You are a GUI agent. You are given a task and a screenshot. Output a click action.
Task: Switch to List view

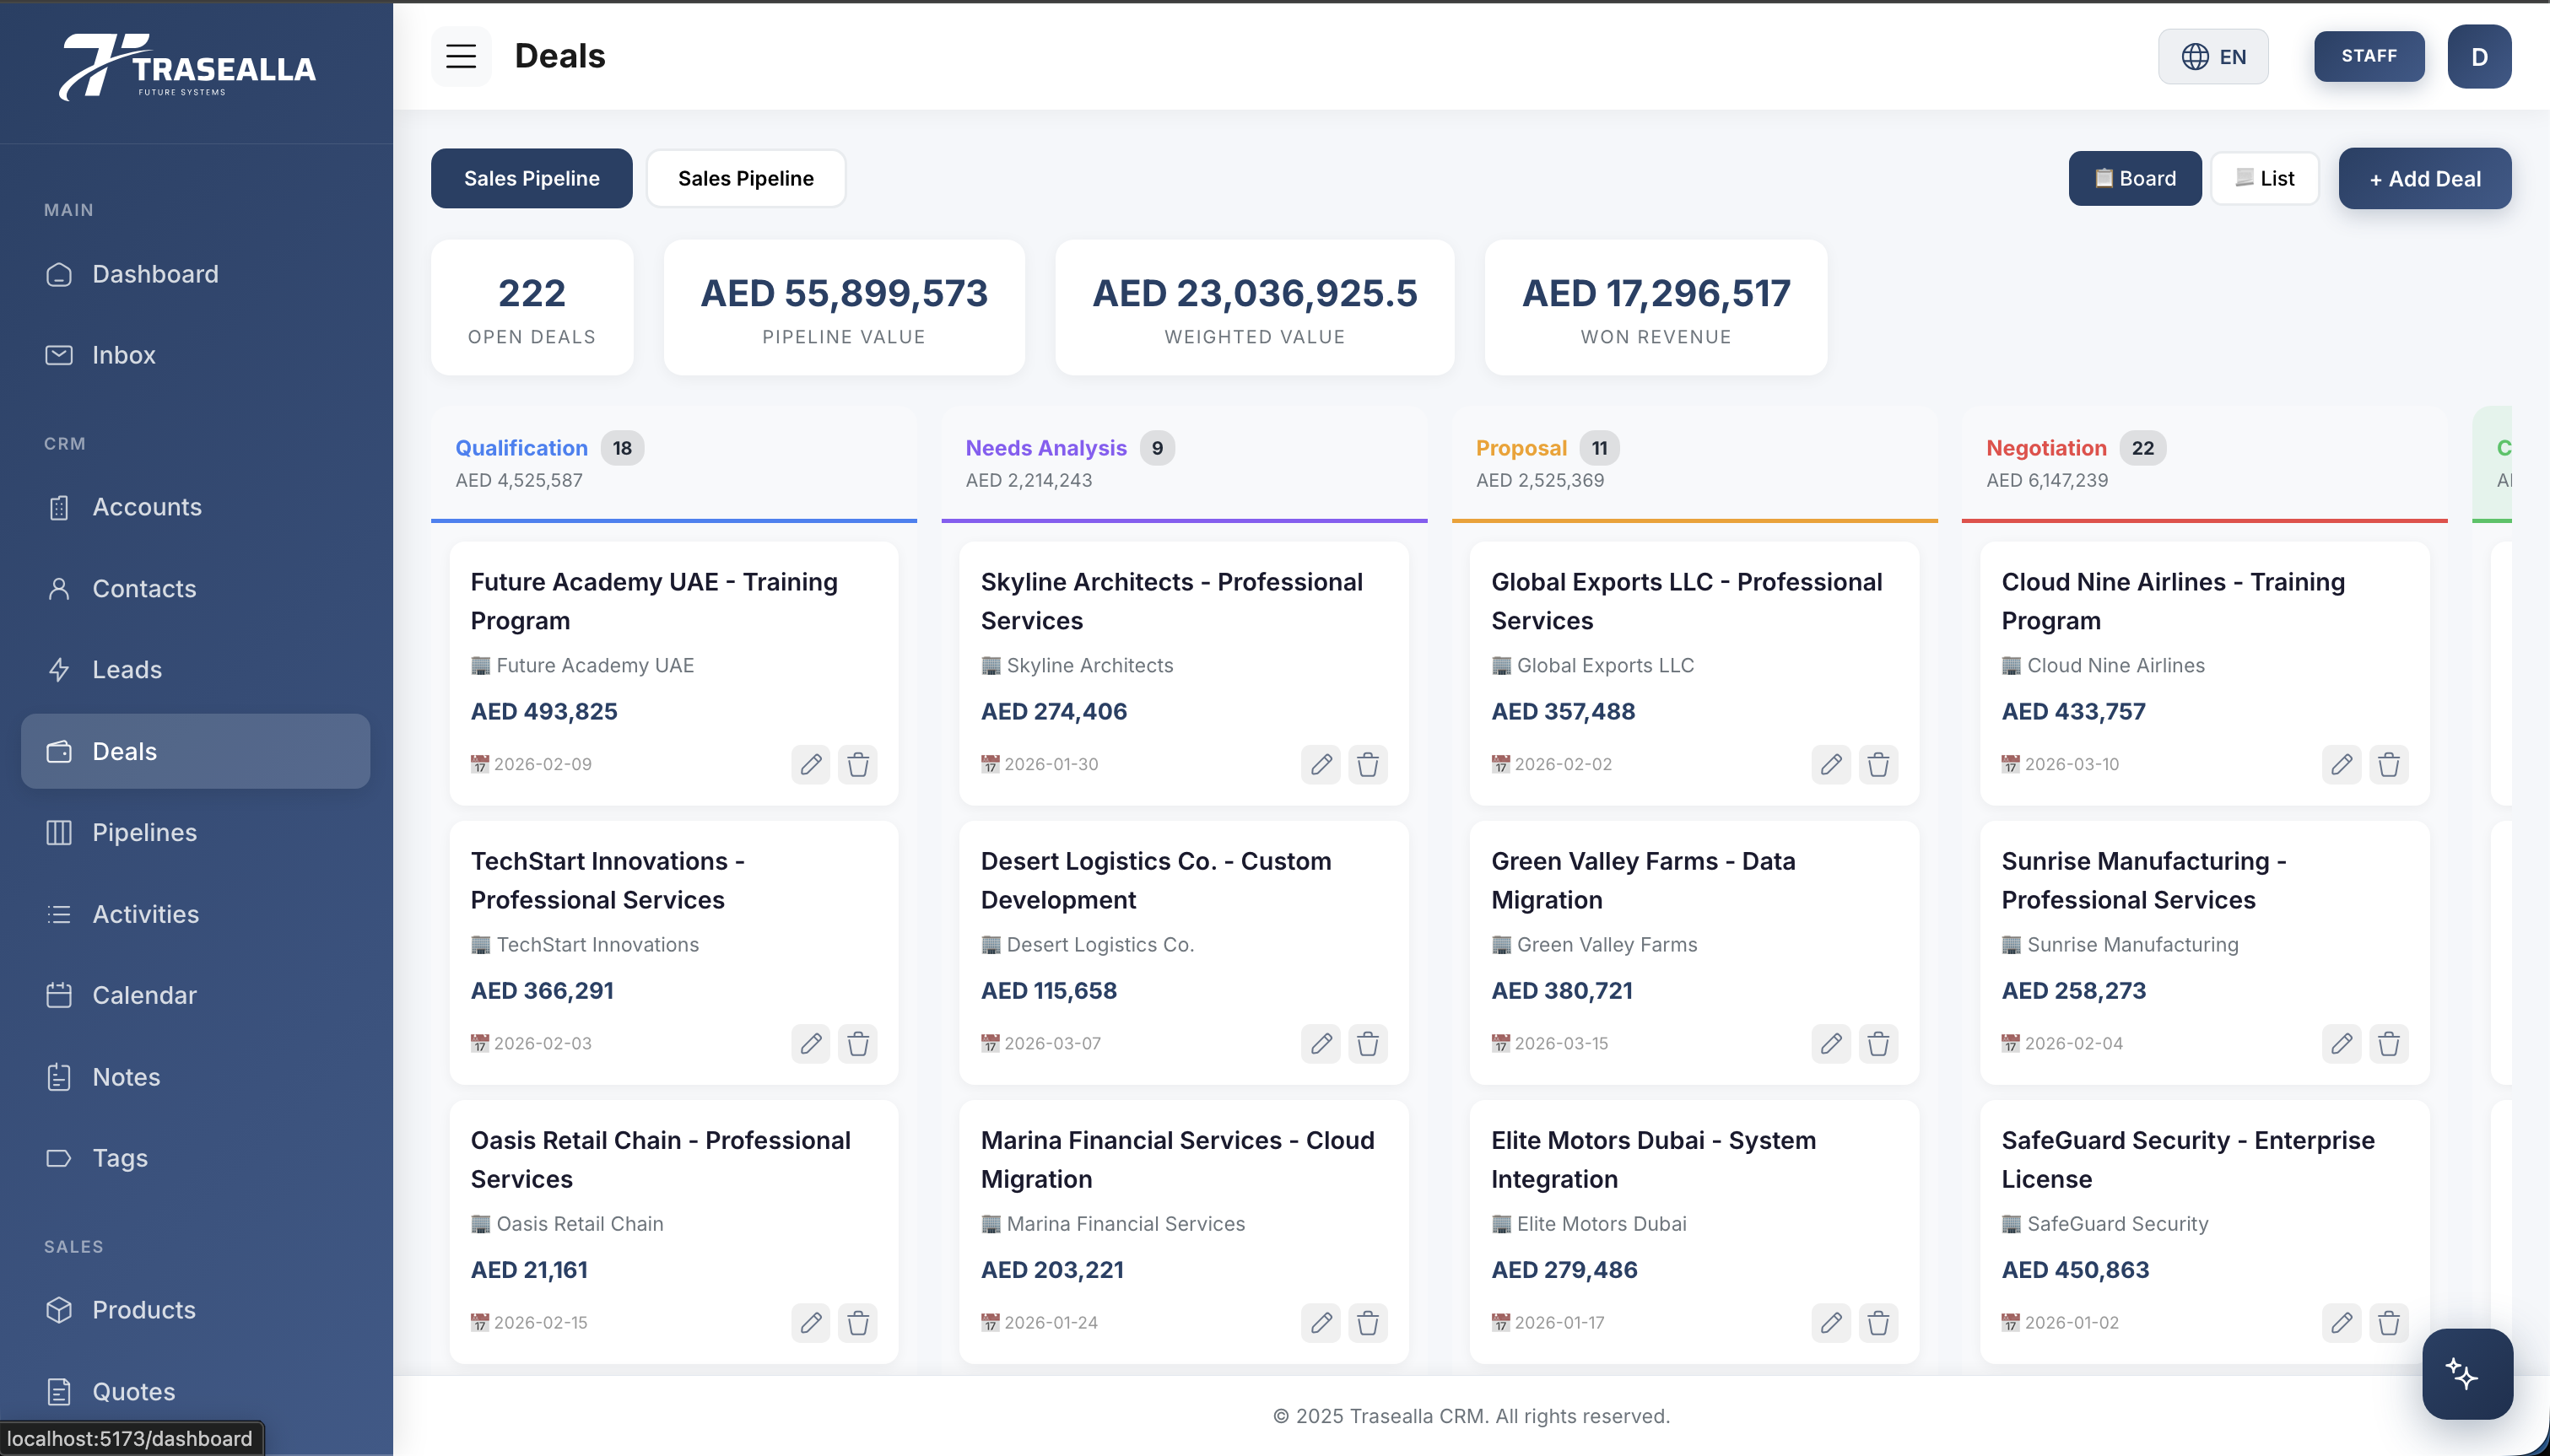pos(2265,178)
